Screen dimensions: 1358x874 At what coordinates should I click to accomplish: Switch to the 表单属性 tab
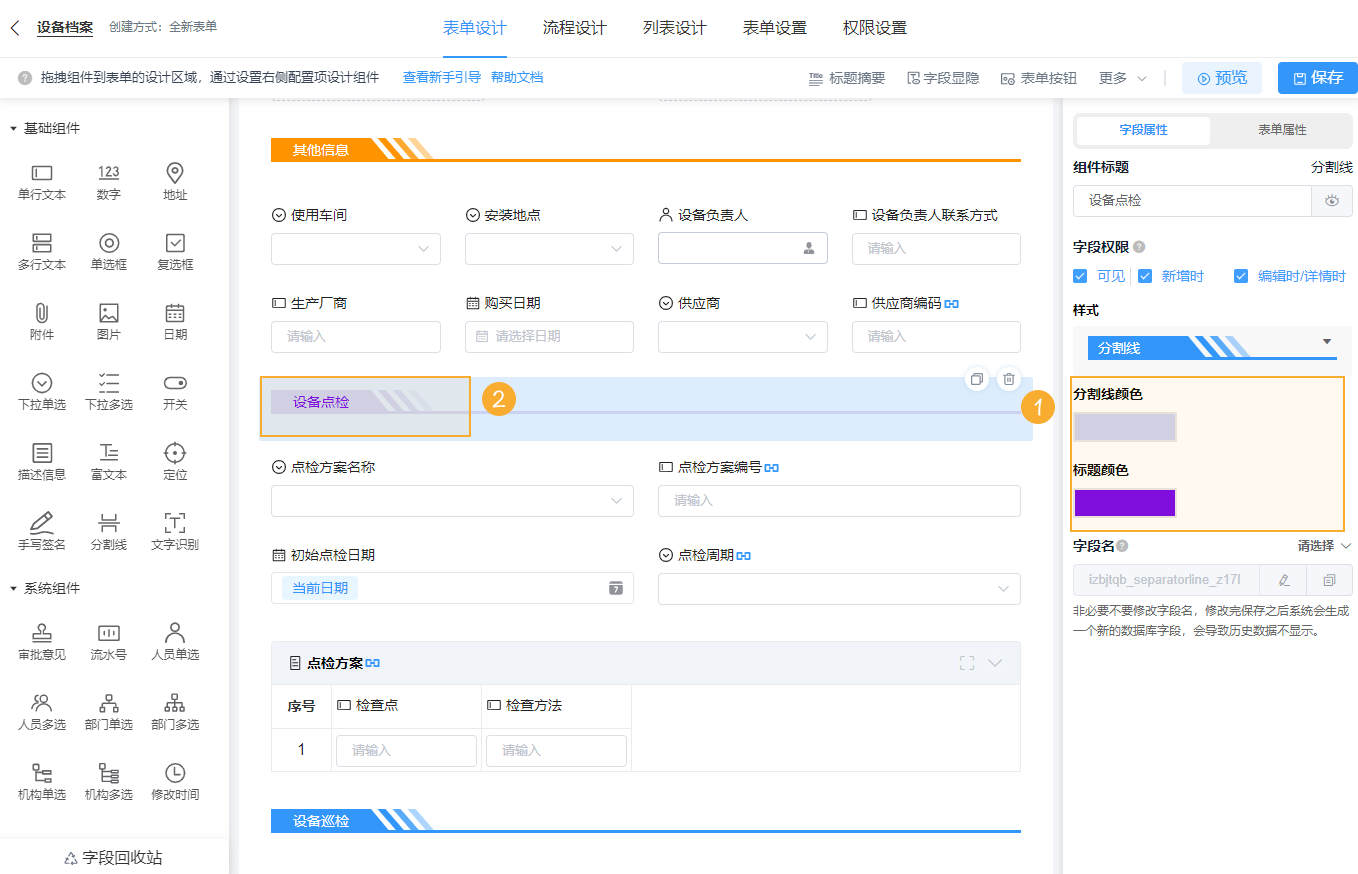[x=1281, y=131]
